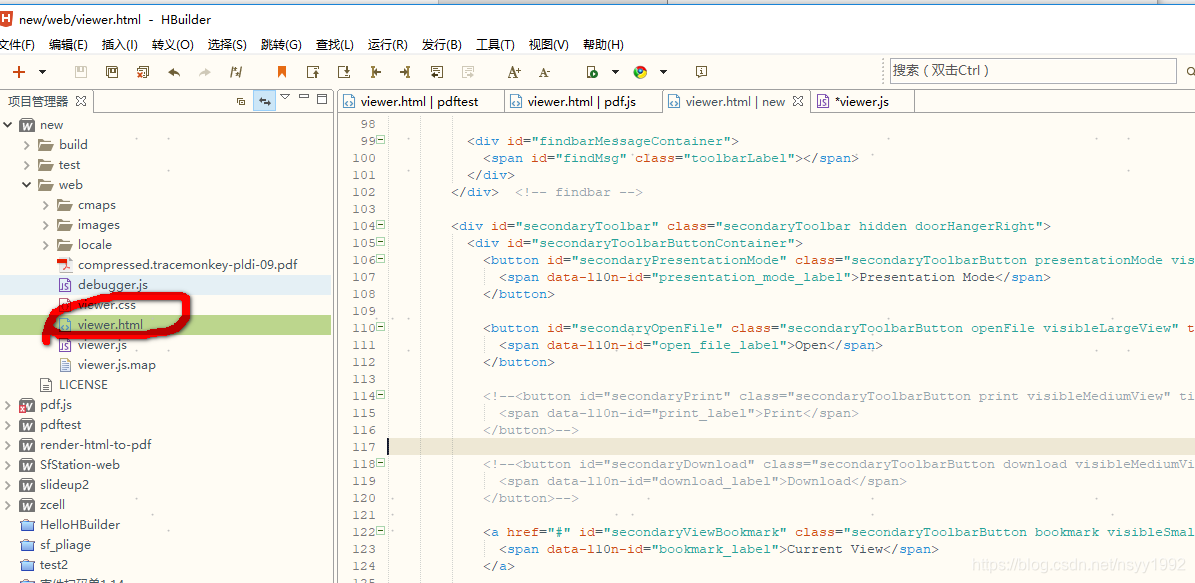Image resolution: width=1195 pixels, height=583 pixels.
Task: Collapse the web folder
Action: [27, 184]
